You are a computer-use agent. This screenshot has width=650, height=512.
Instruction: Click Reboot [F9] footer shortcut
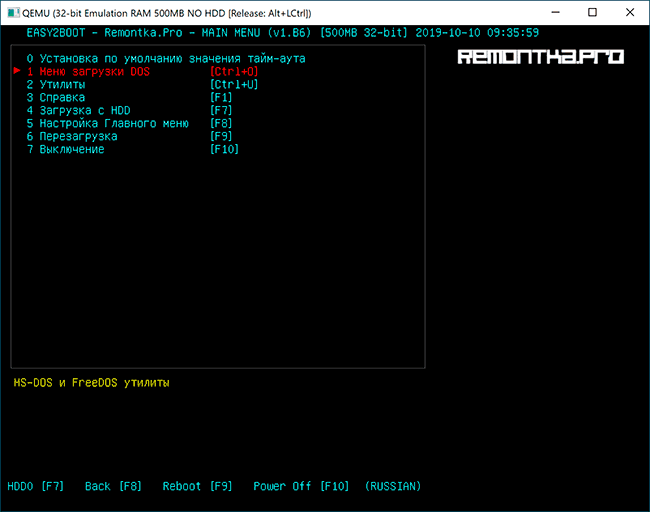(x=197, y=486)
